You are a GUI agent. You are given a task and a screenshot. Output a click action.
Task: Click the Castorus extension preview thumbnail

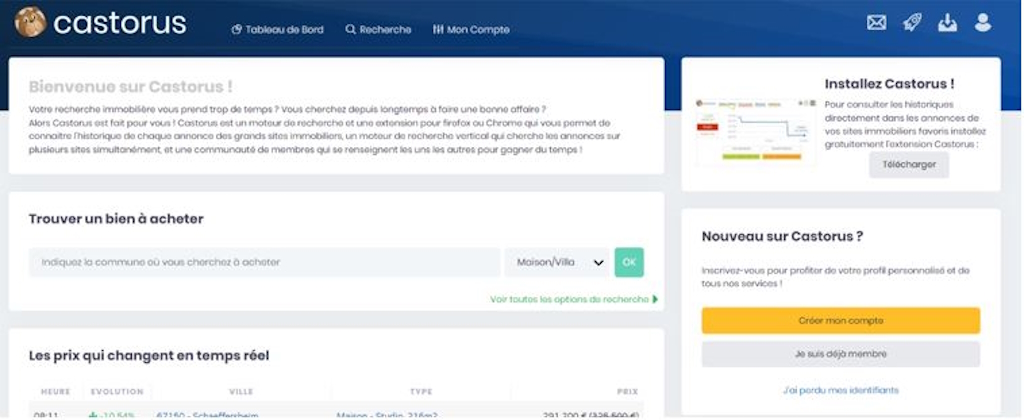coord(756,131)
